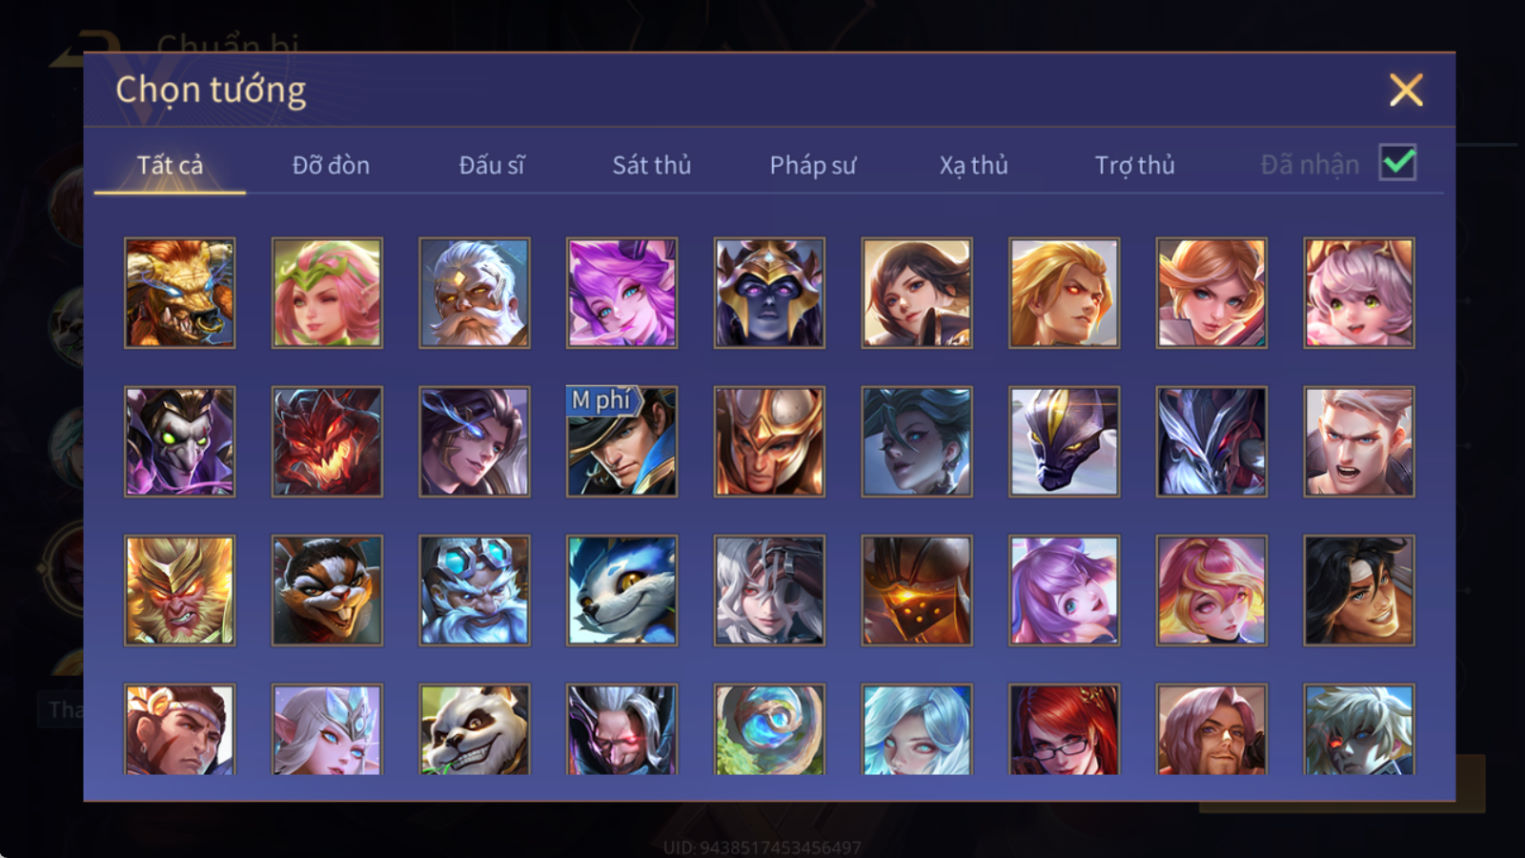Select the purple-haired female hero portrait
Screen dimensions: 1525x858
[622, 293]
